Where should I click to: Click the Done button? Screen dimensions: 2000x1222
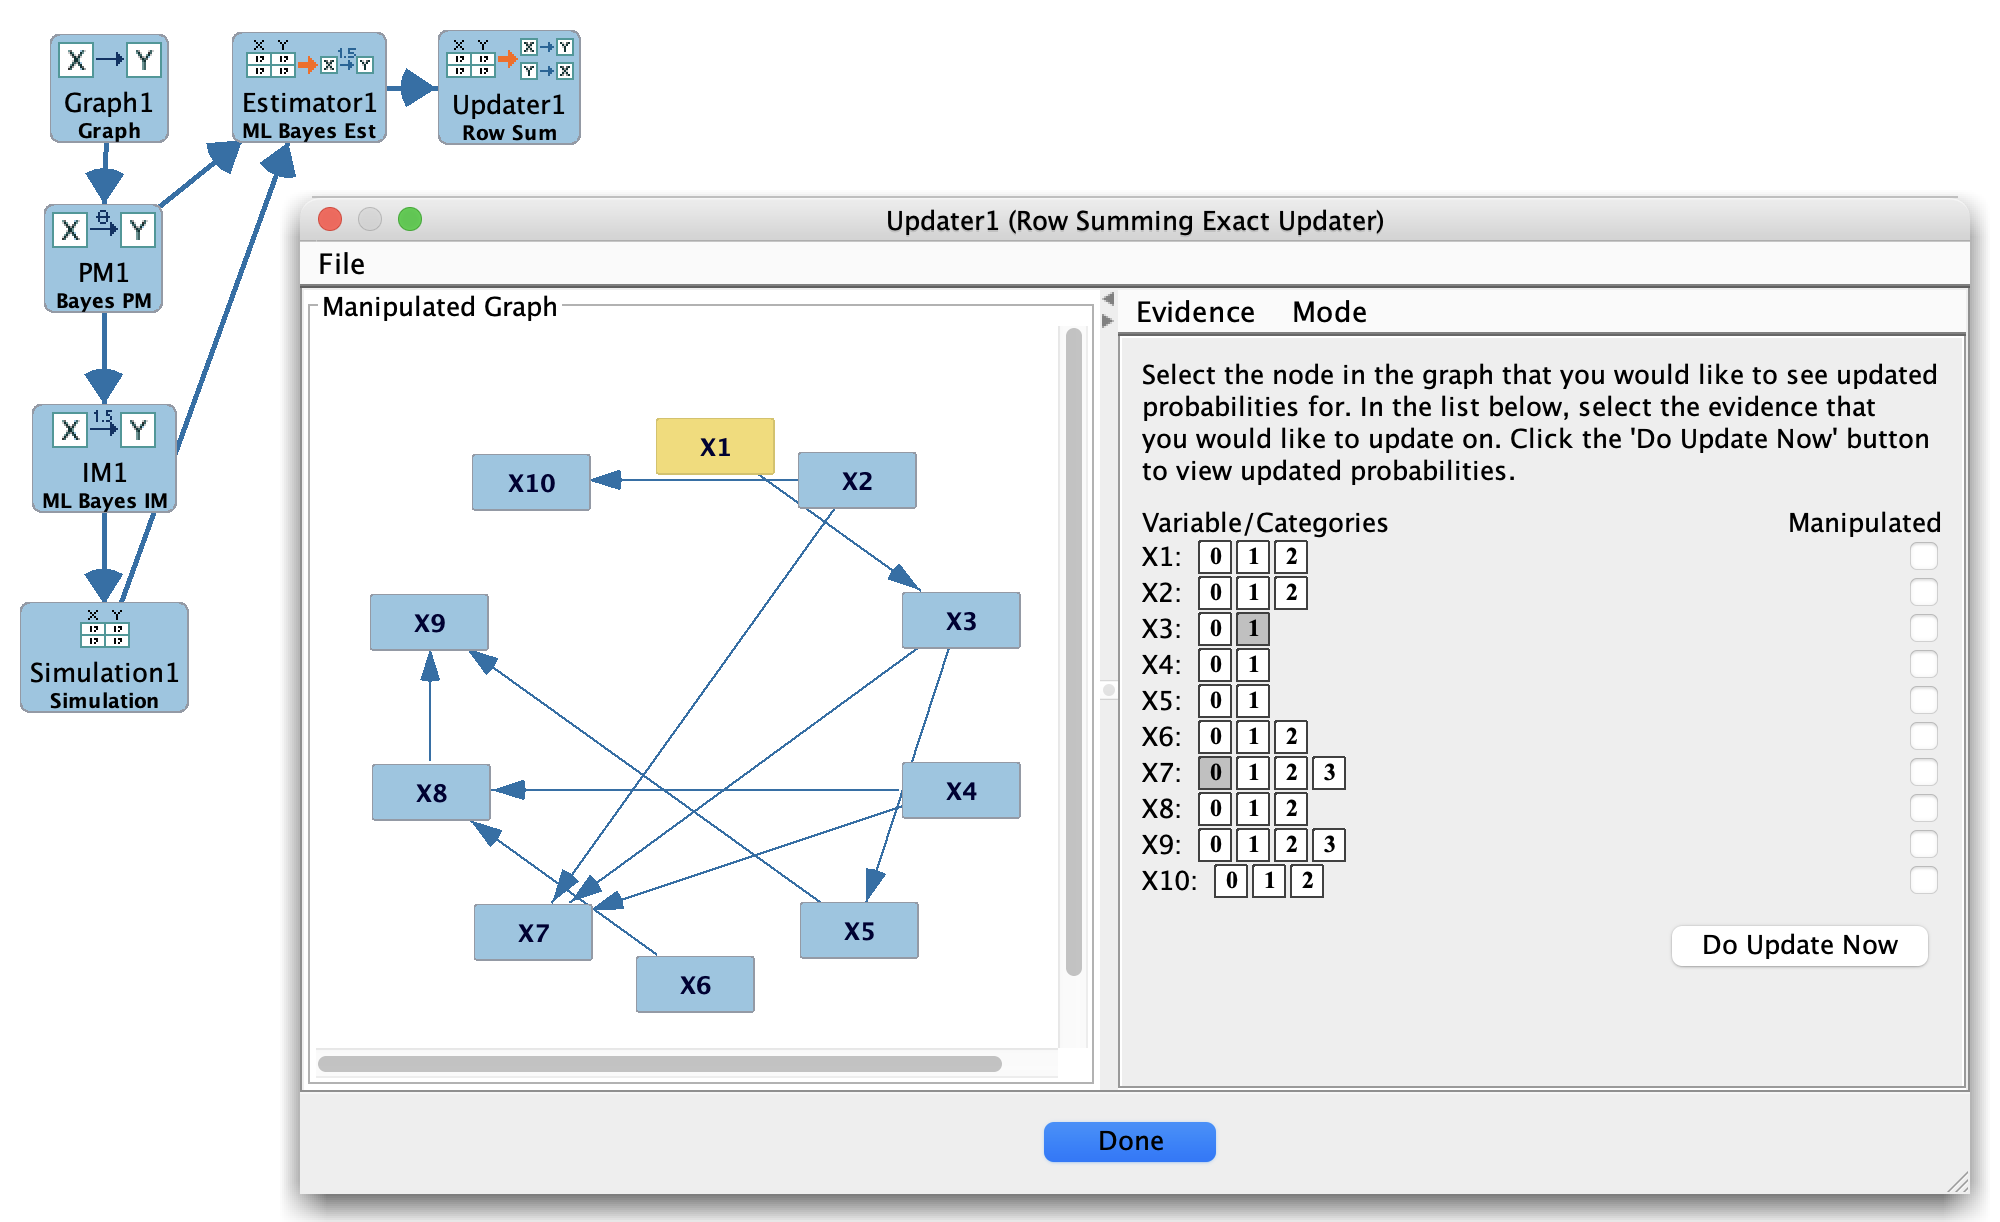coord(1130,1141)
